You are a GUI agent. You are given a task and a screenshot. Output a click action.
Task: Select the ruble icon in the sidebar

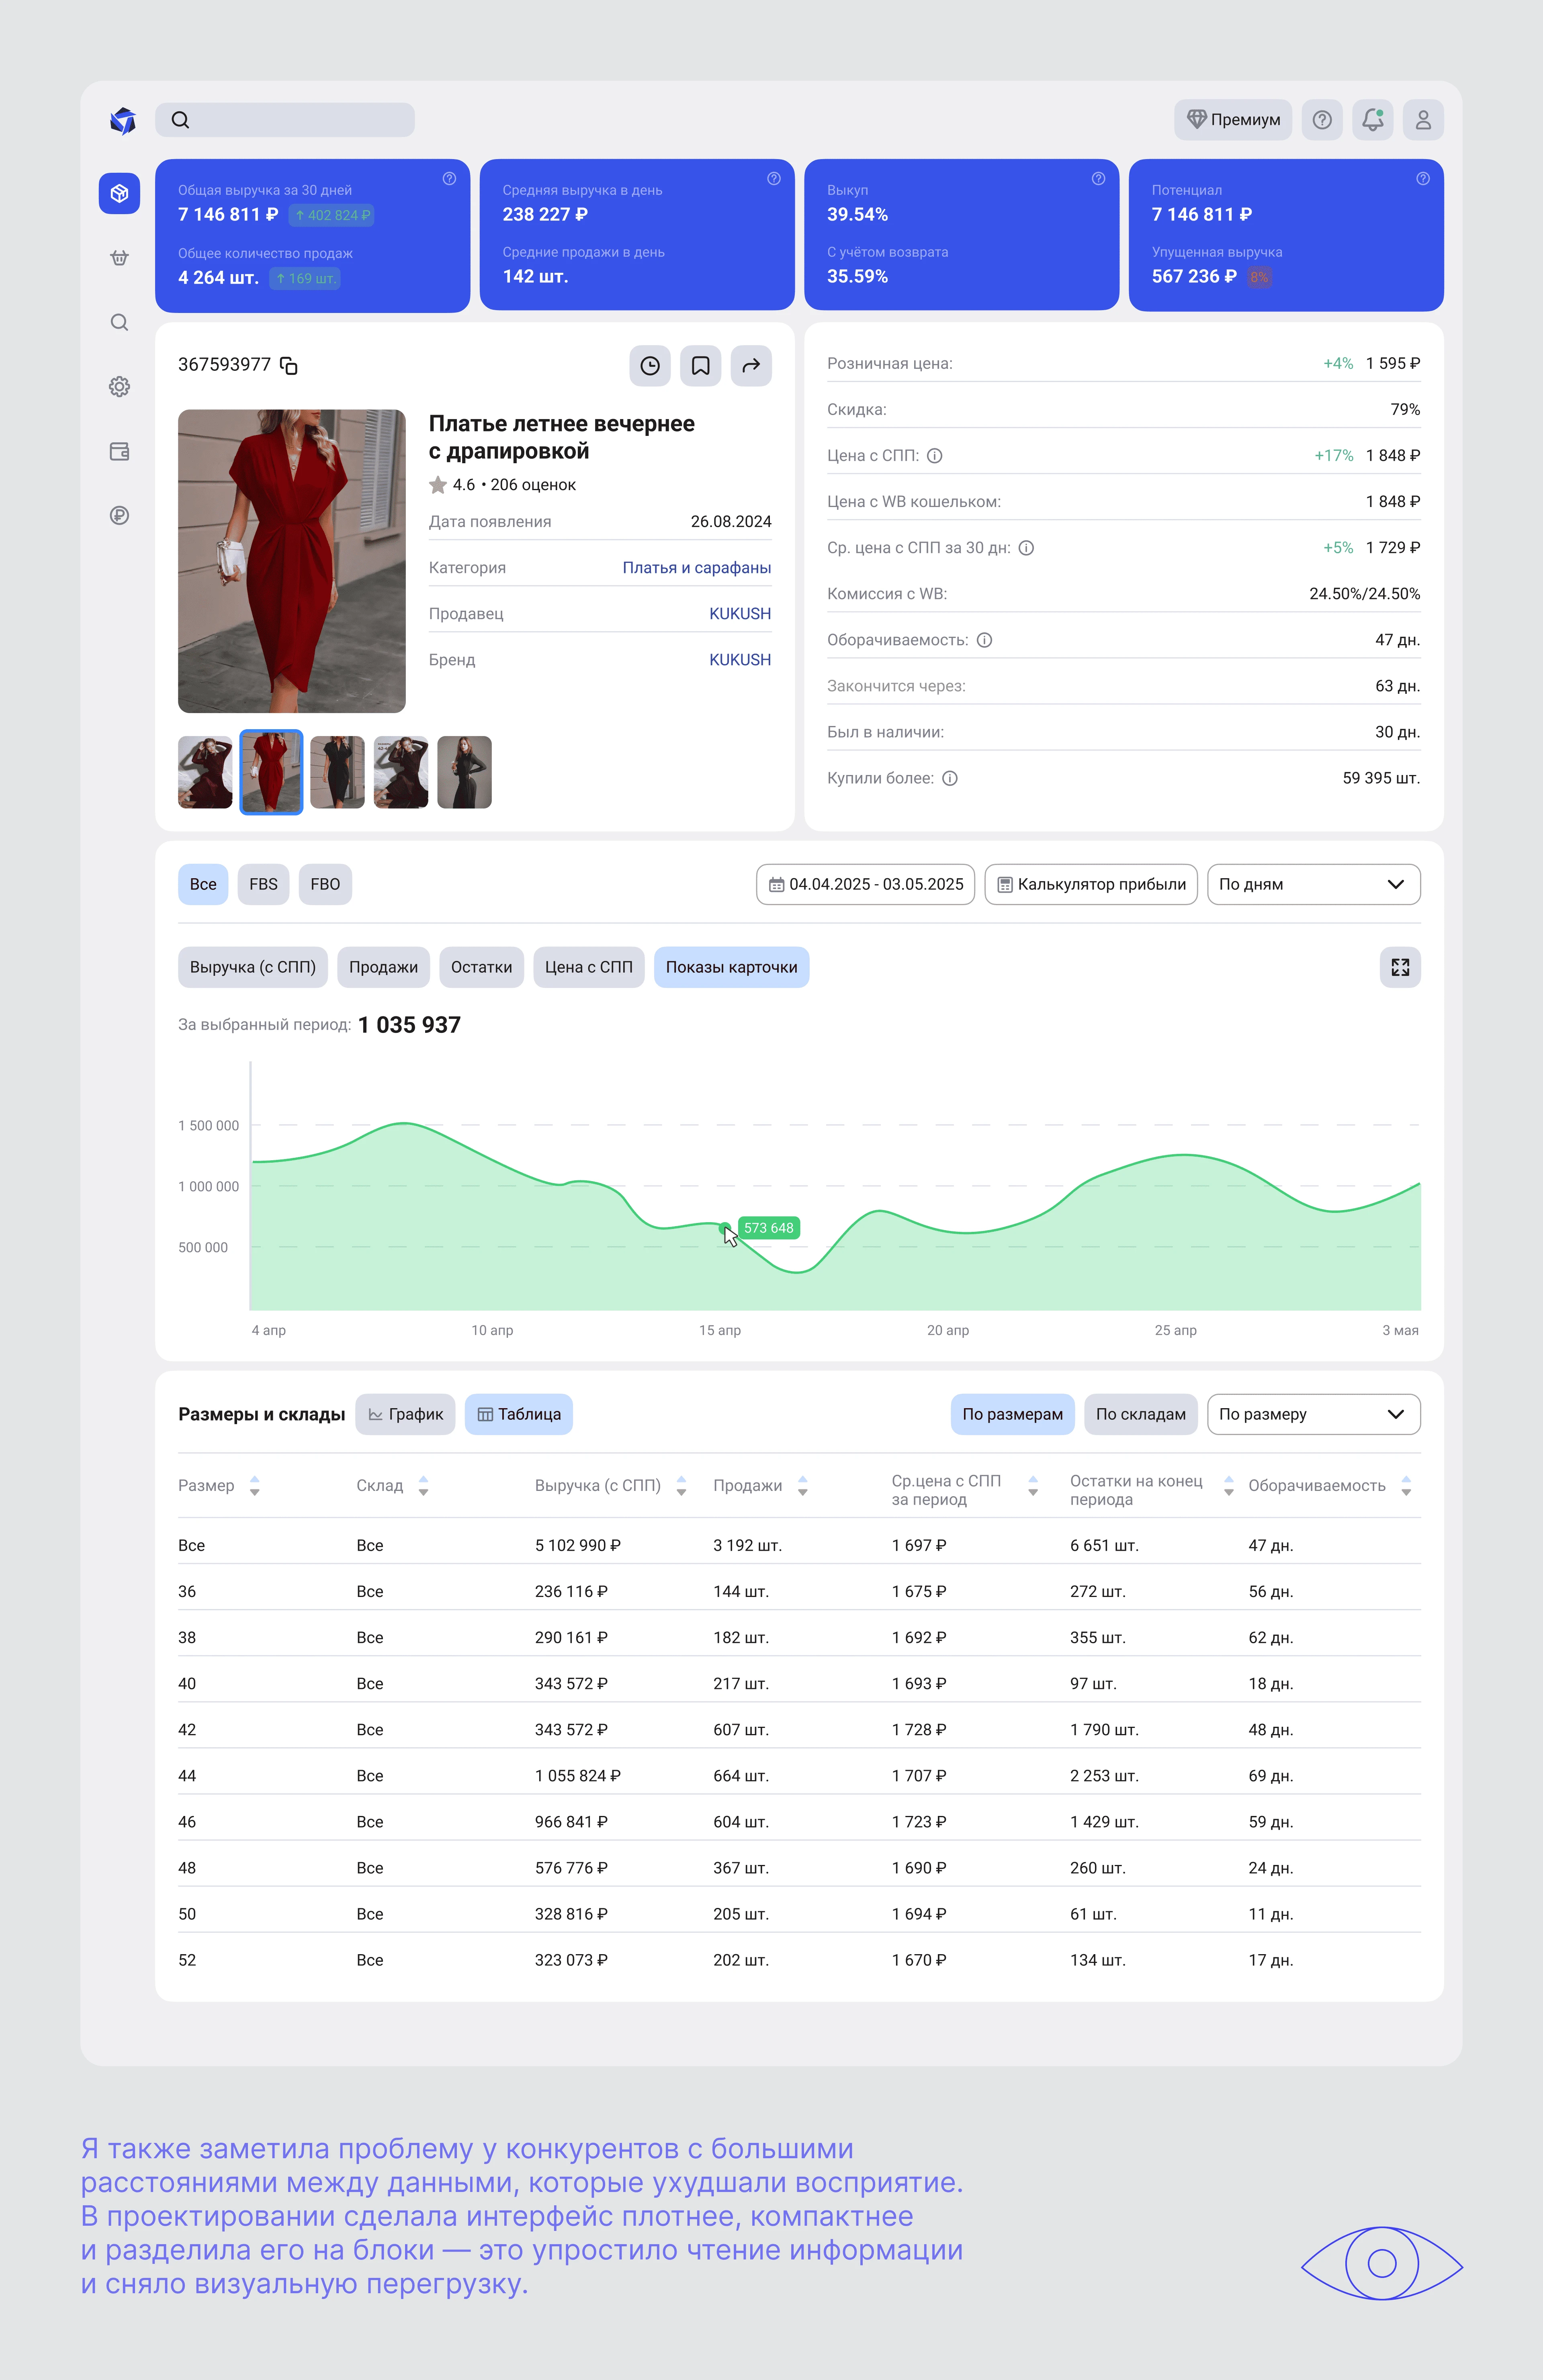[x=119, y=517]
